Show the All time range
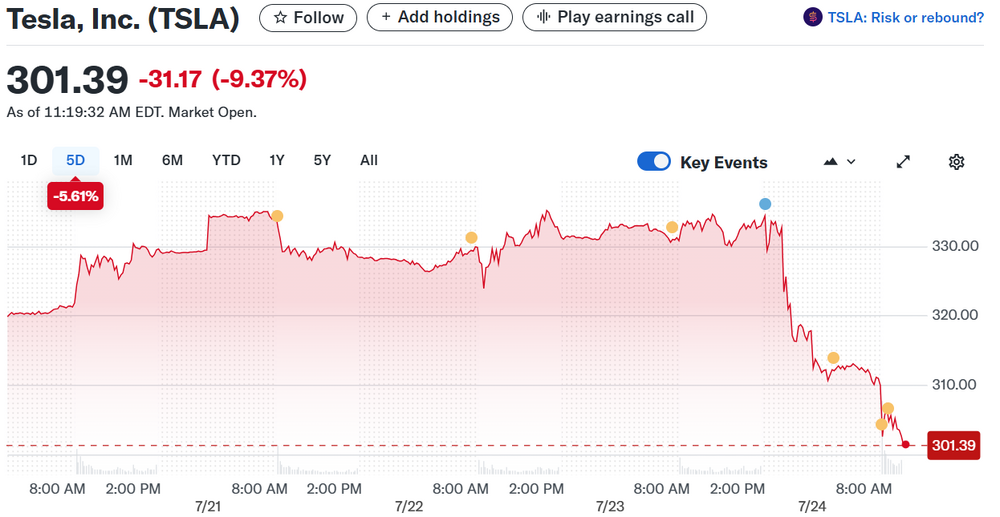The height and width of the screenshot is (517, 1000). click(x=369, y=160)
